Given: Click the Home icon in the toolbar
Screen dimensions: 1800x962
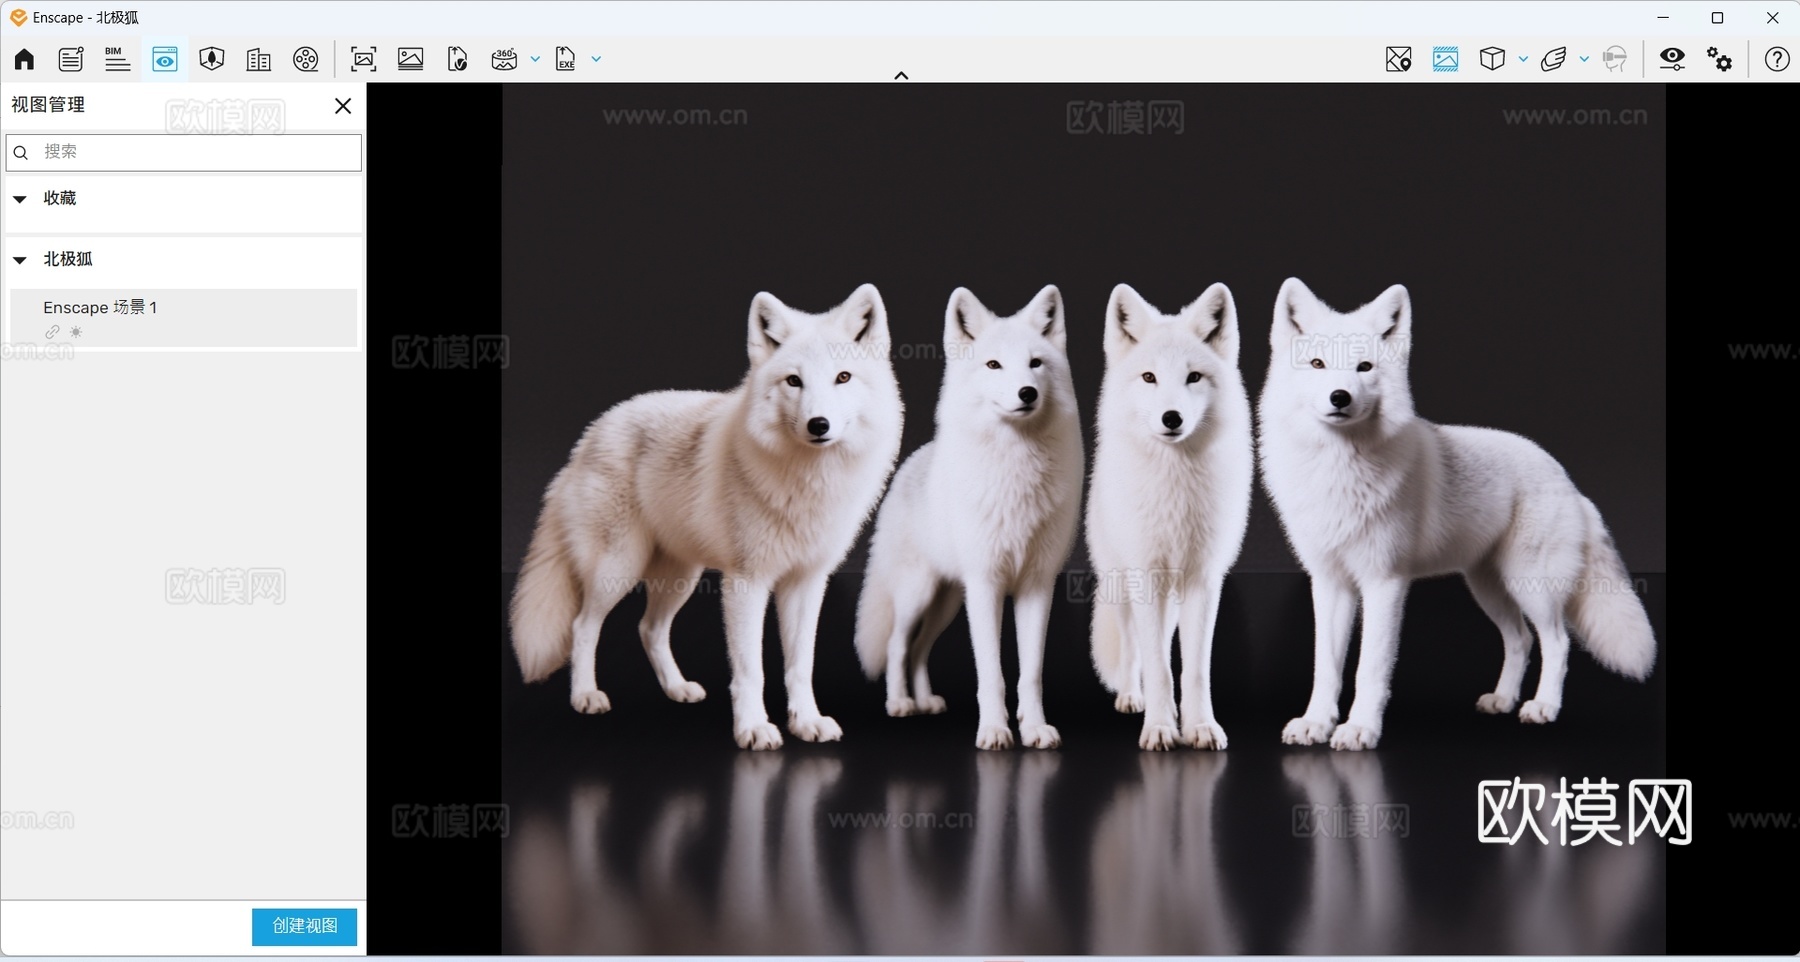Looking at the screenshot, I should pyautogui.click(x=24, y=59).
